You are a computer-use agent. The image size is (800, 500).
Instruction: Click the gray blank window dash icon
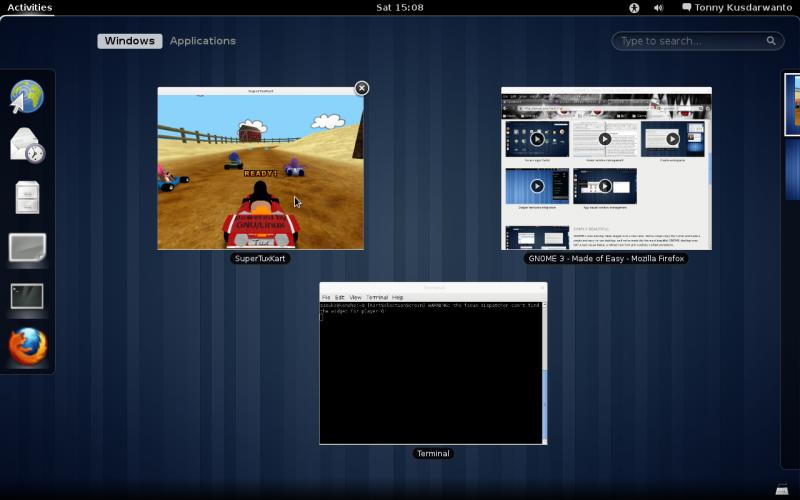point(27,247)
